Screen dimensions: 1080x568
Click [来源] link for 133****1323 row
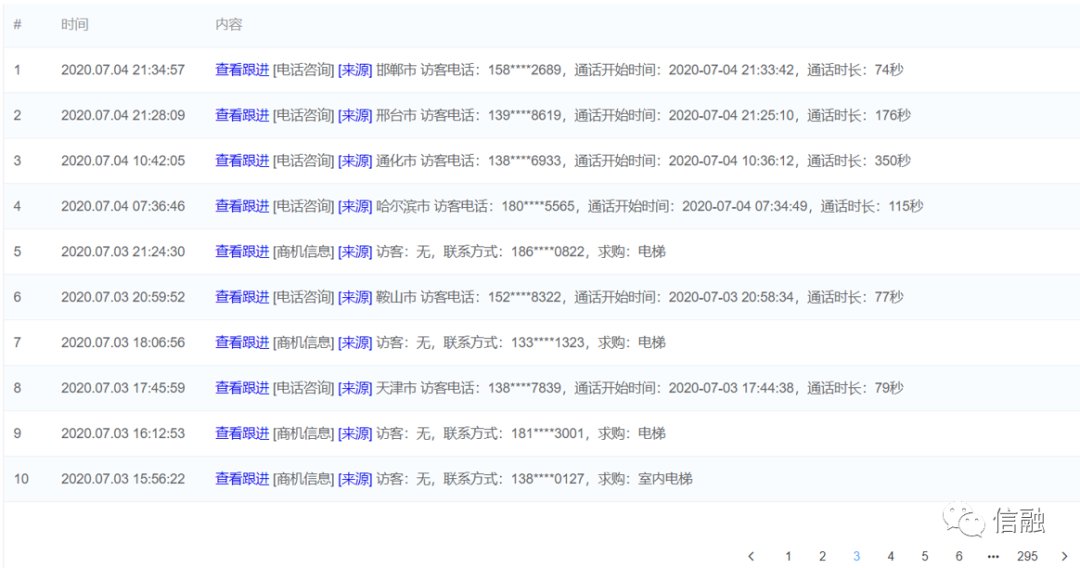(355, 342)
